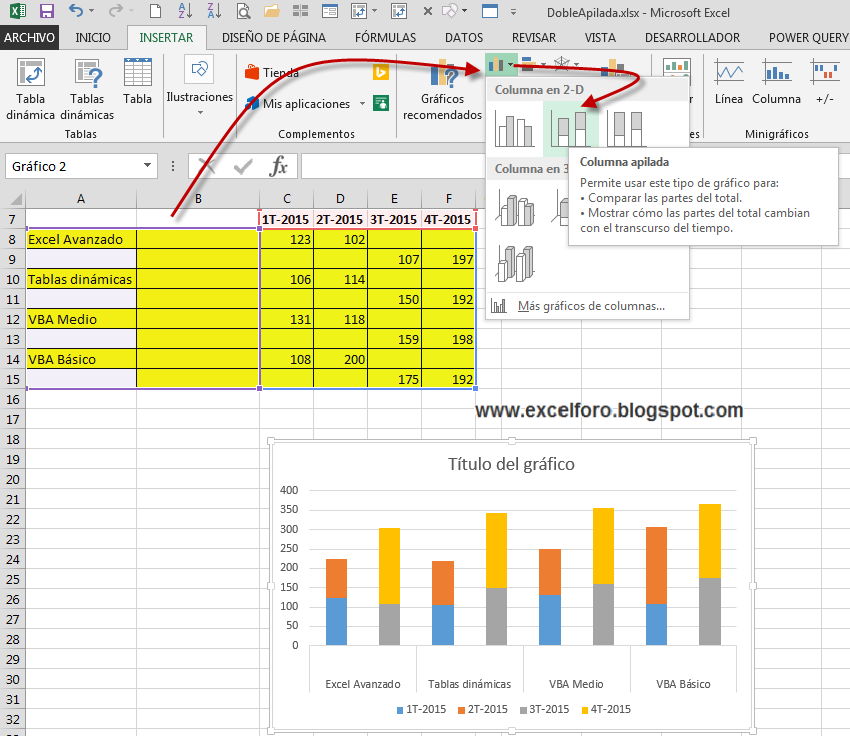
Task: Click the Insert Column Chart icon
Action: 495,65
